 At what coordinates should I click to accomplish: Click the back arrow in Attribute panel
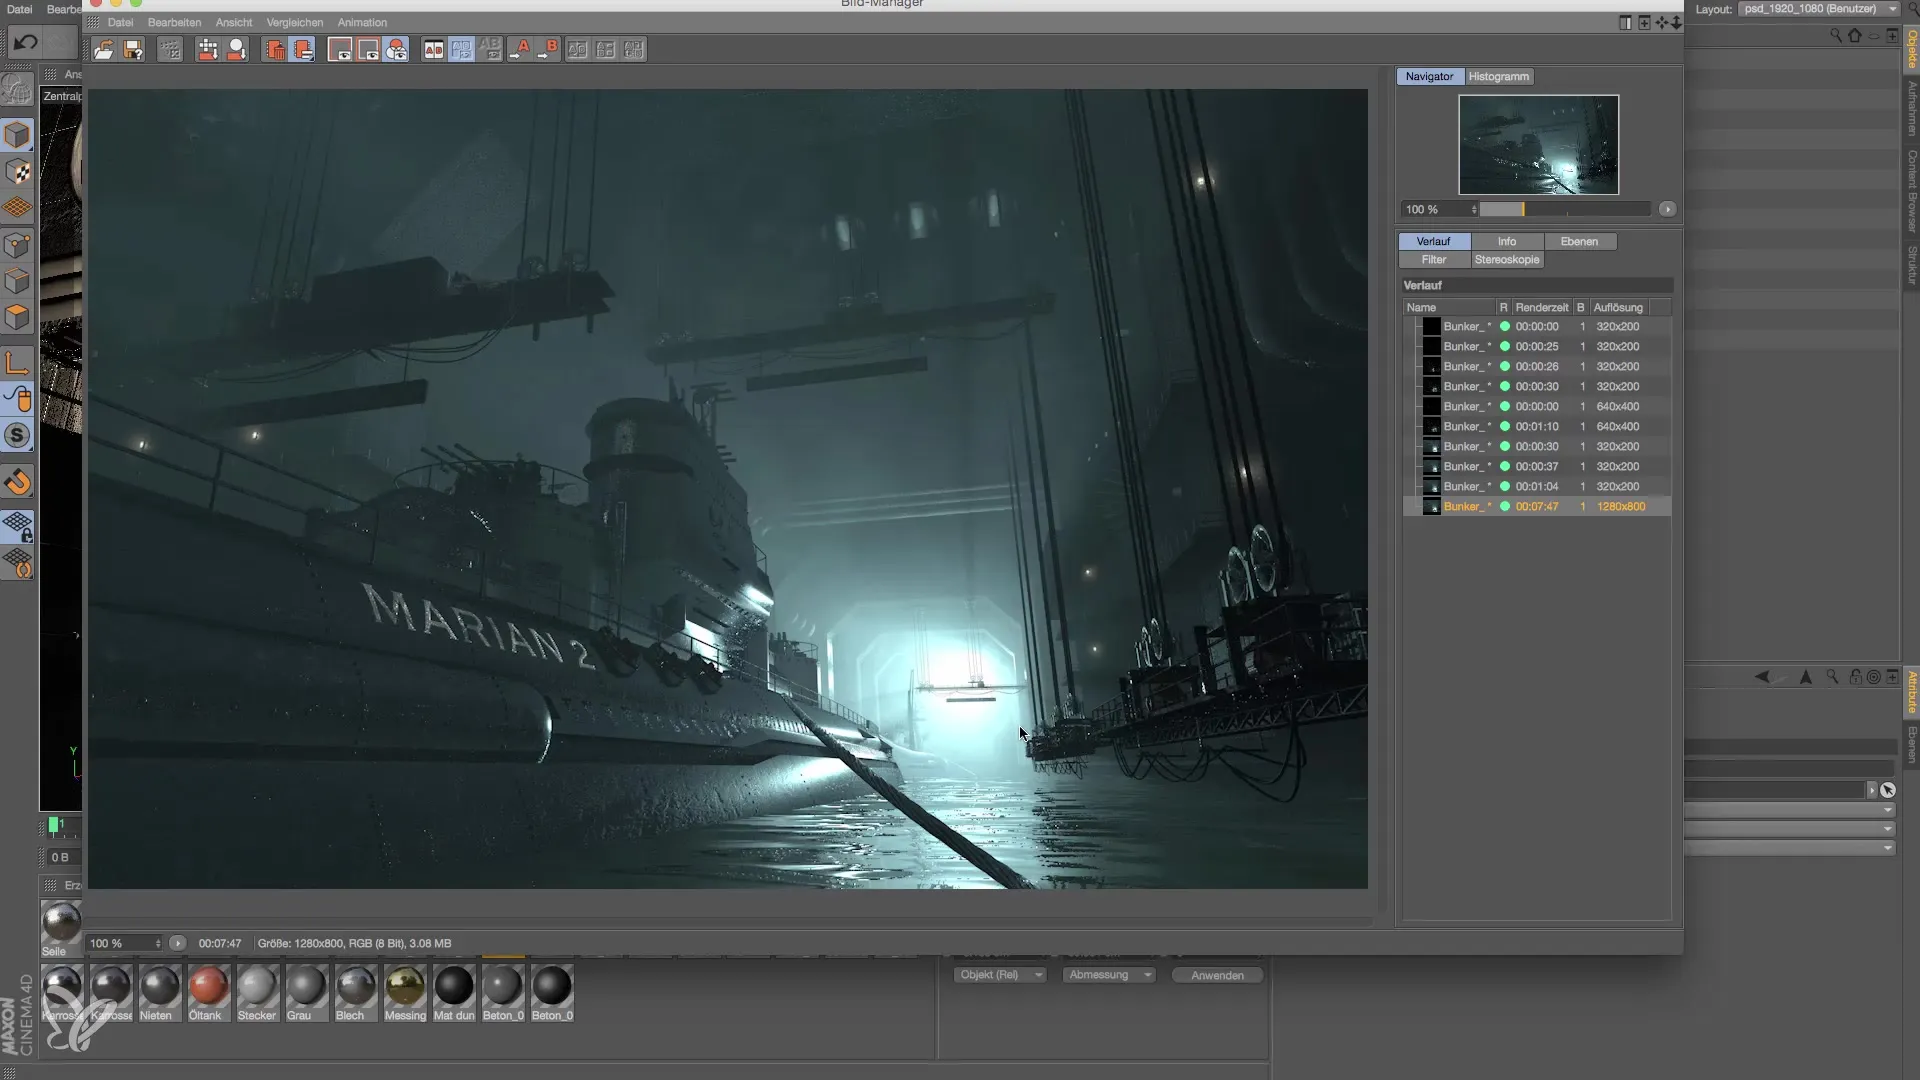coord(1762,677)
